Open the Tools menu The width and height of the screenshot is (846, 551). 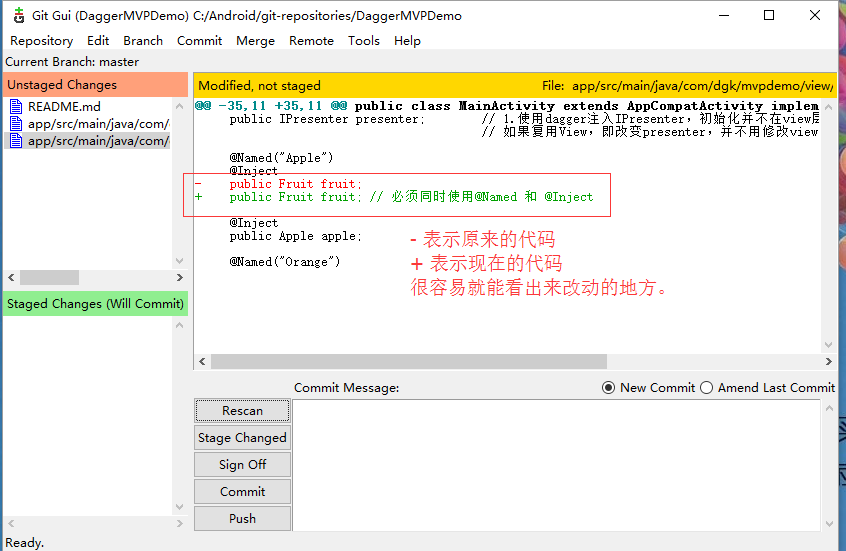click(x=364, y=40)
